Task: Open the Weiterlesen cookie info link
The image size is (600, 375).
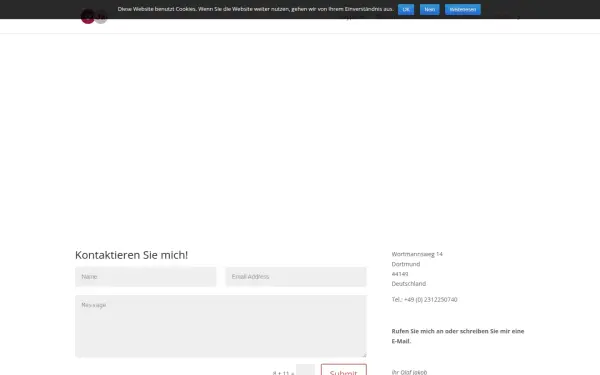Action: [x=463, y=10]
